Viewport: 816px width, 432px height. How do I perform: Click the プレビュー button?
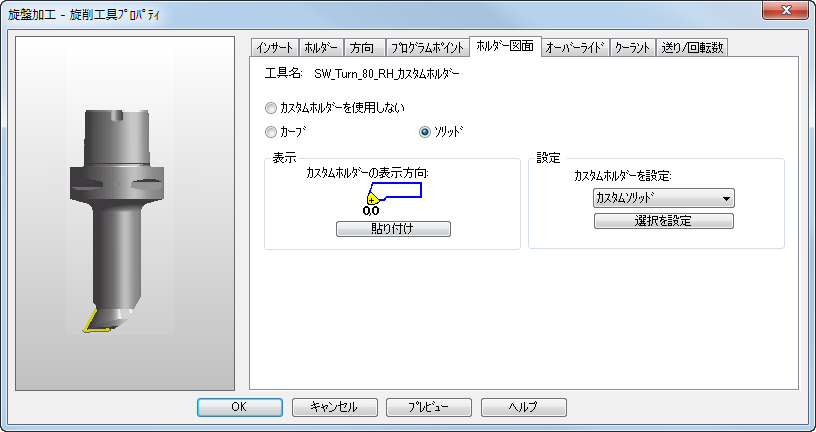[x=429, y=408]
